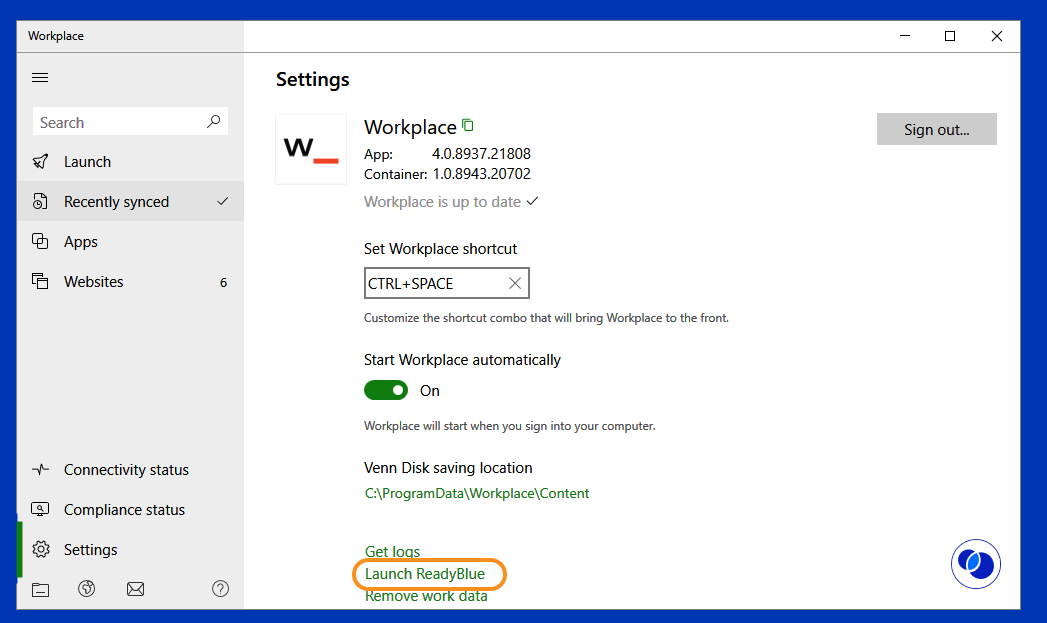This screenshot has width=1047, height=623.
Task: Close the Workplace window
Action: [x=996, y=36]
